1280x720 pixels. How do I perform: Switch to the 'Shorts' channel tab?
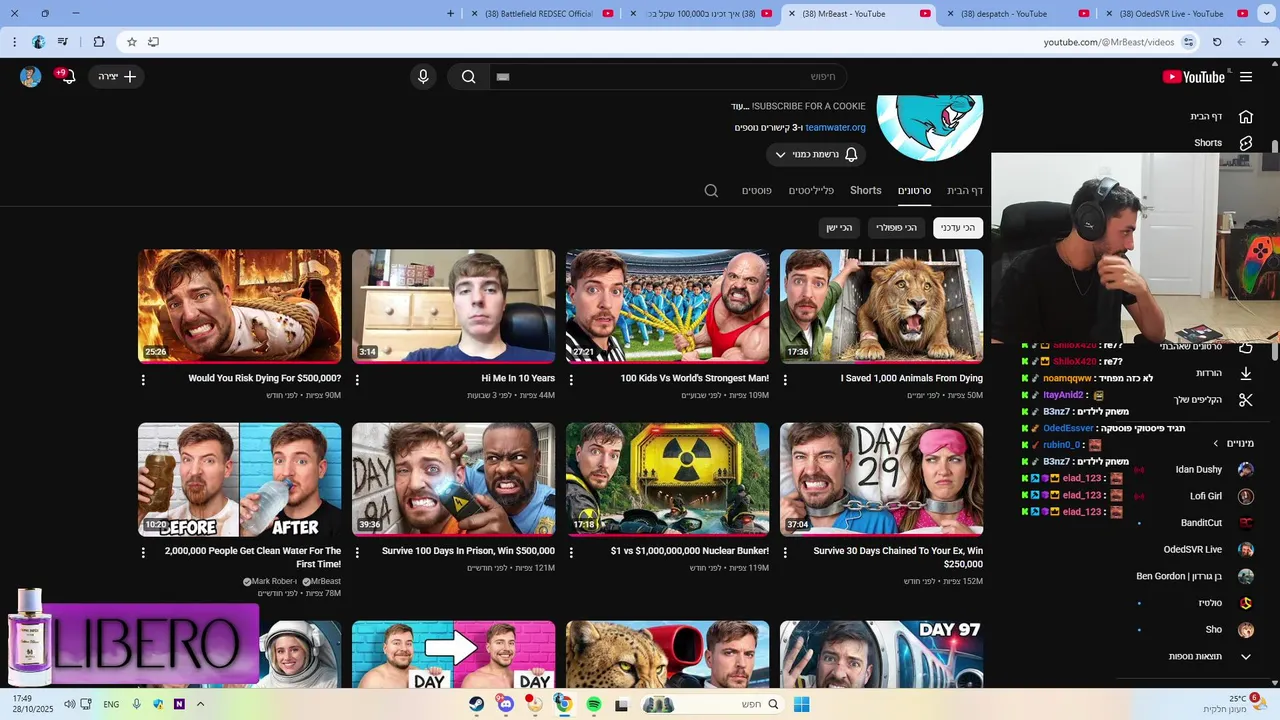tap(866, 190)
